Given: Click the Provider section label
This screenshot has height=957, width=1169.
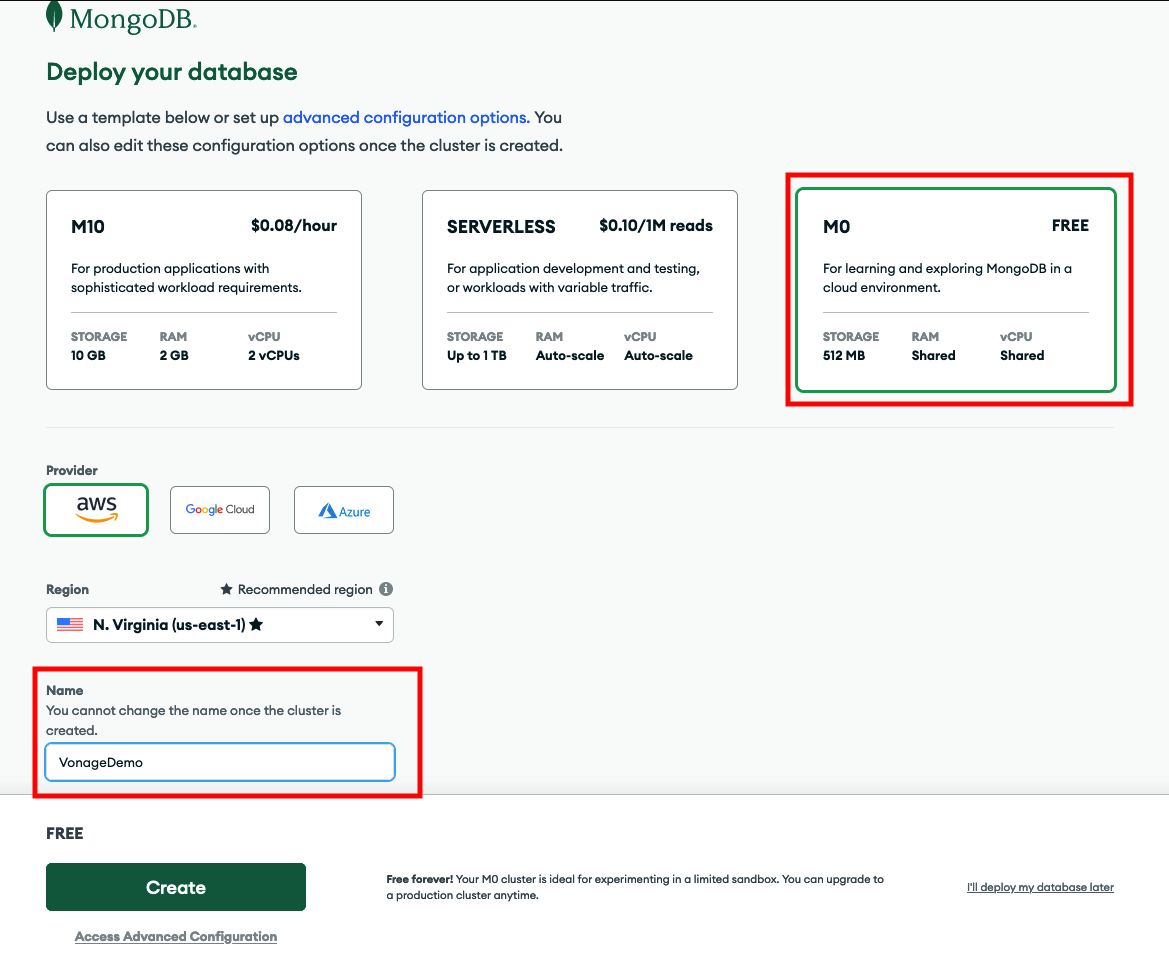Looking at the screenshot, I should tap(72, 470).
